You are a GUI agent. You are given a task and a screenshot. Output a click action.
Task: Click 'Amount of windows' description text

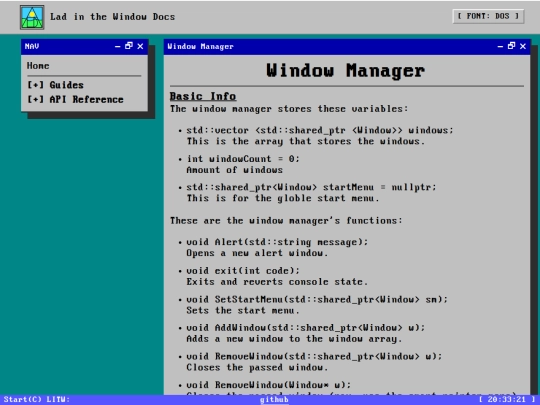coord(235,170)
